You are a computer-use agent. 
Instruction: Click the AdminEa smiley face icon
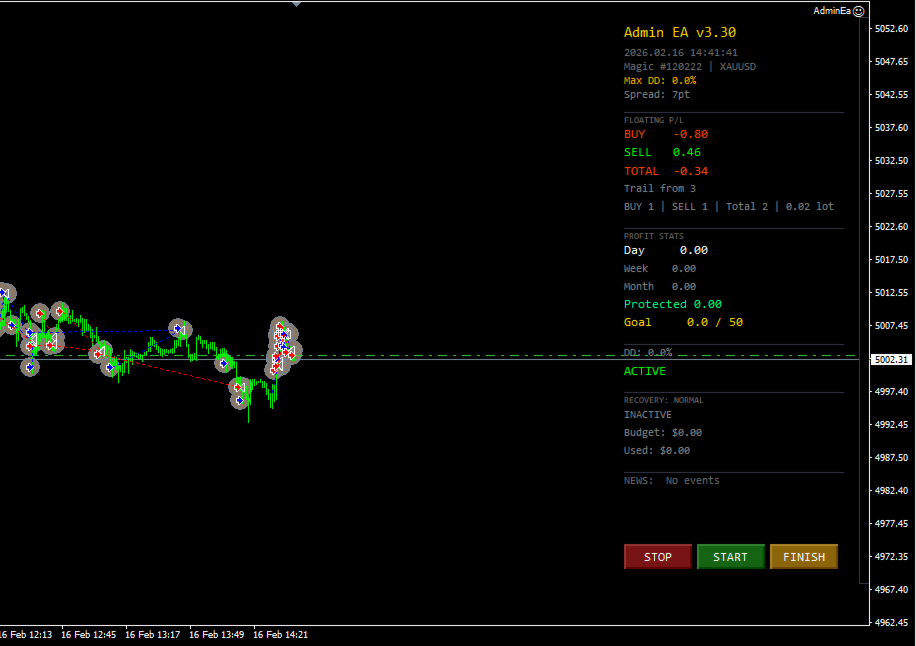[x=858, y=11]
